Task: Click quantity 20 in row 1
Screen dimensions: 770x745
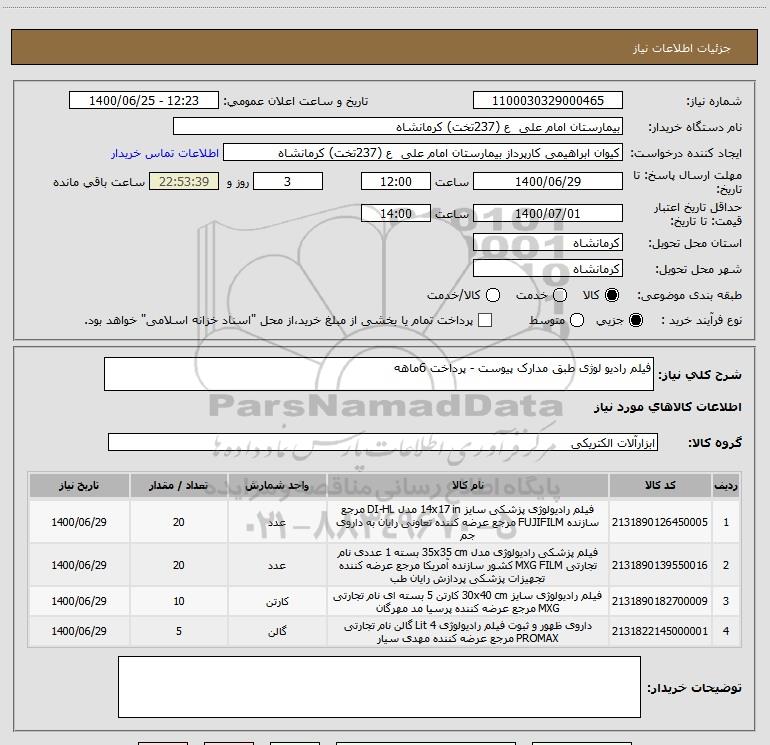Action: 179,522
